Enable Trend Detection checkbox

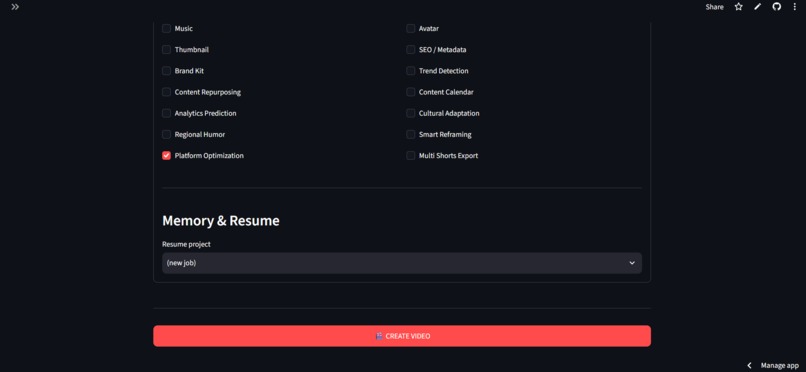click(411, 71)
